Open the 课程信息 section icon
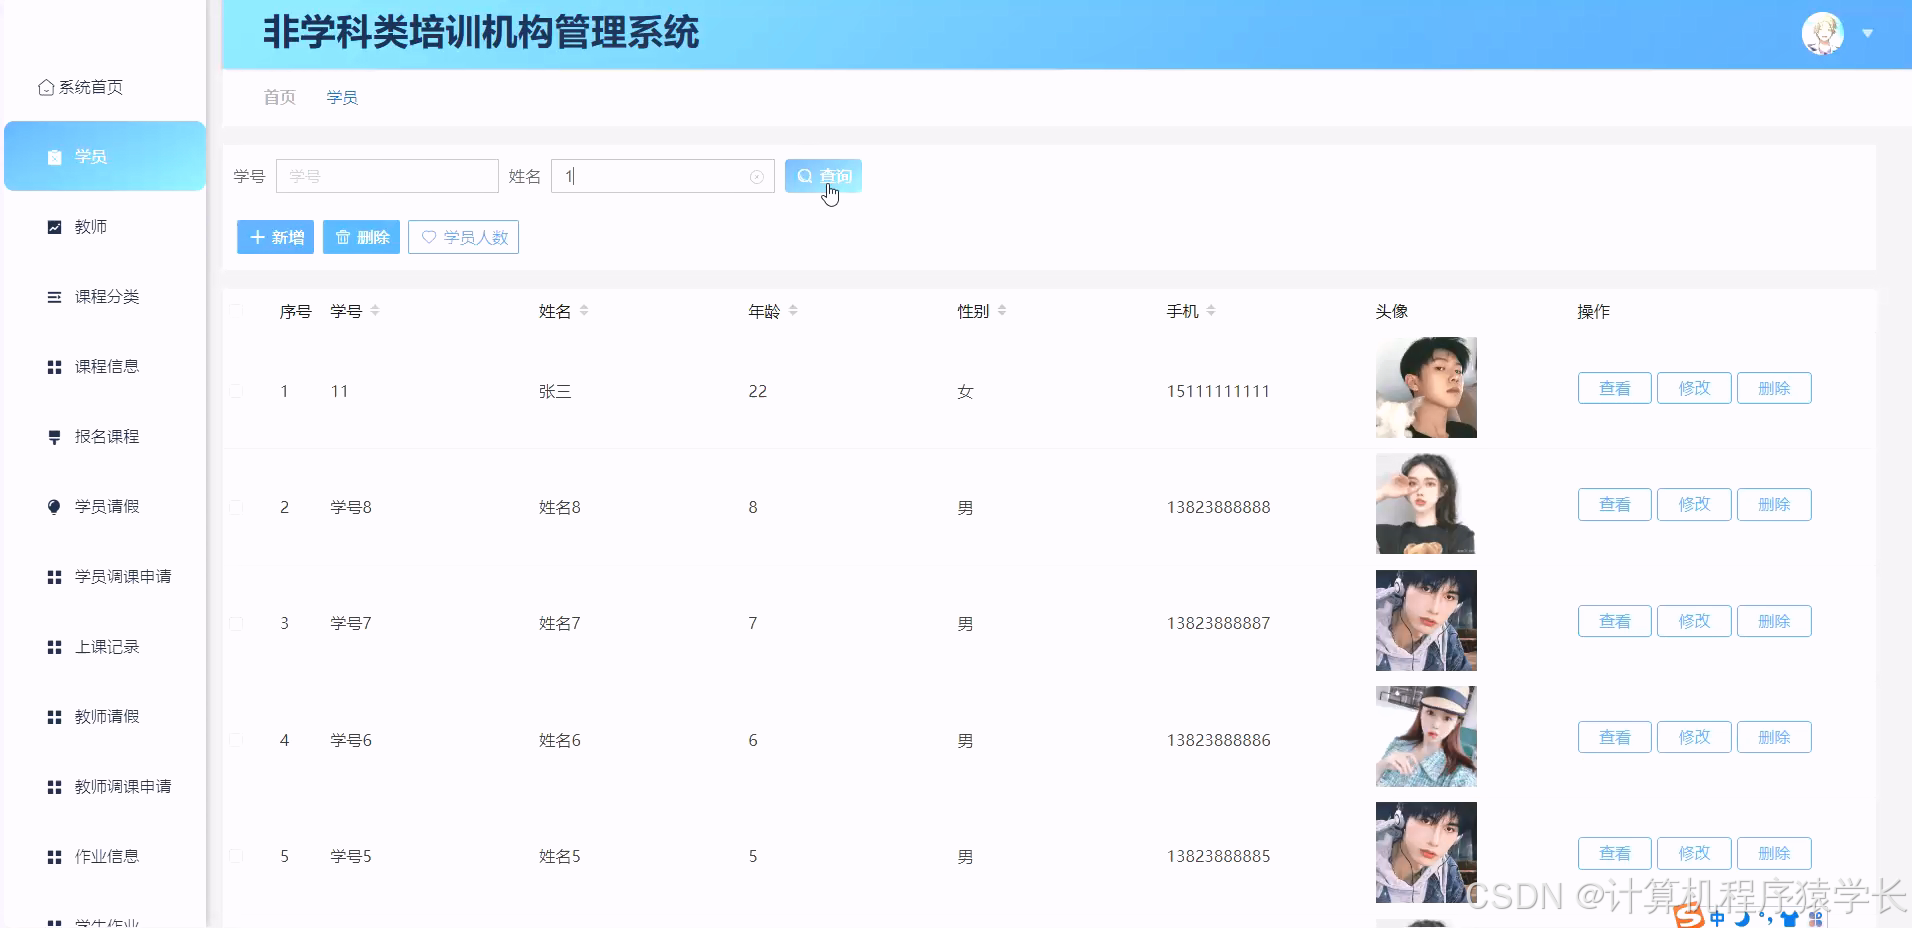Viewport: 1912px width, 928px height. [x=53, y=366]
